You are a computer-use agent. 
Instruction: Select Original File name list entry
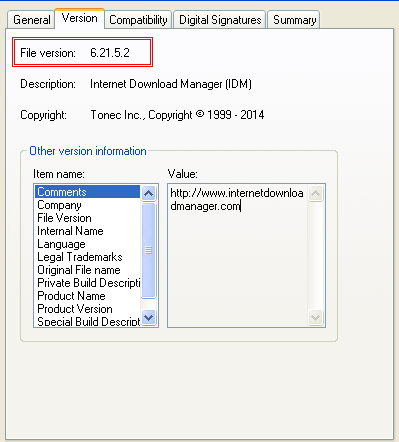[x=87, y=270]
